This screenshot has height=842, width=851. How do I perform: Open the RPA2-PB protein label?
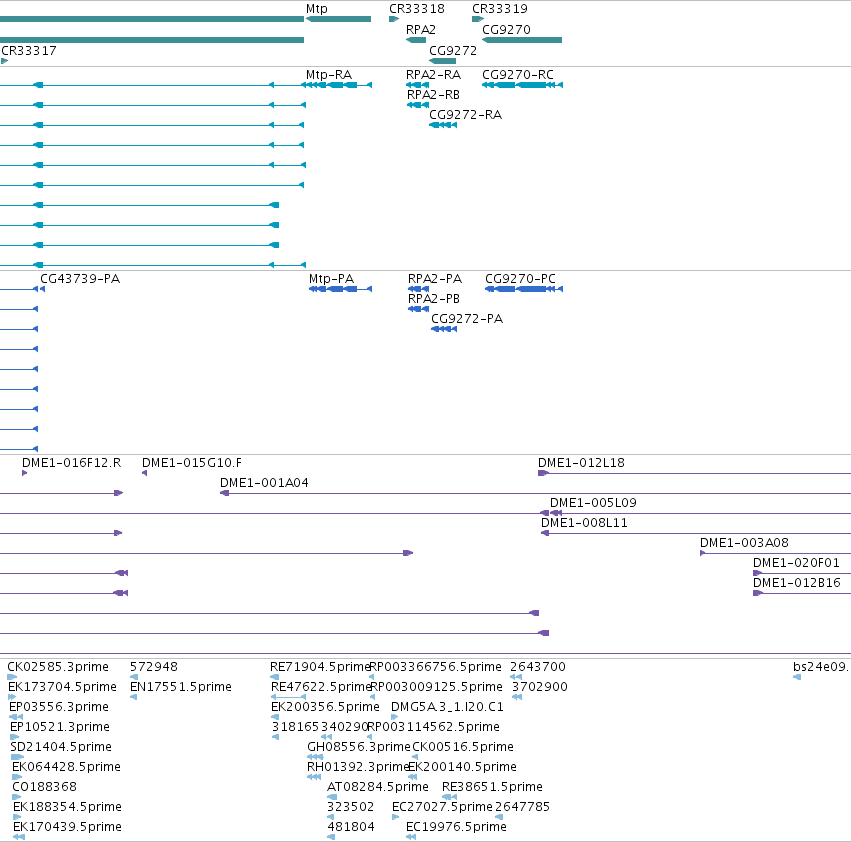434,299
